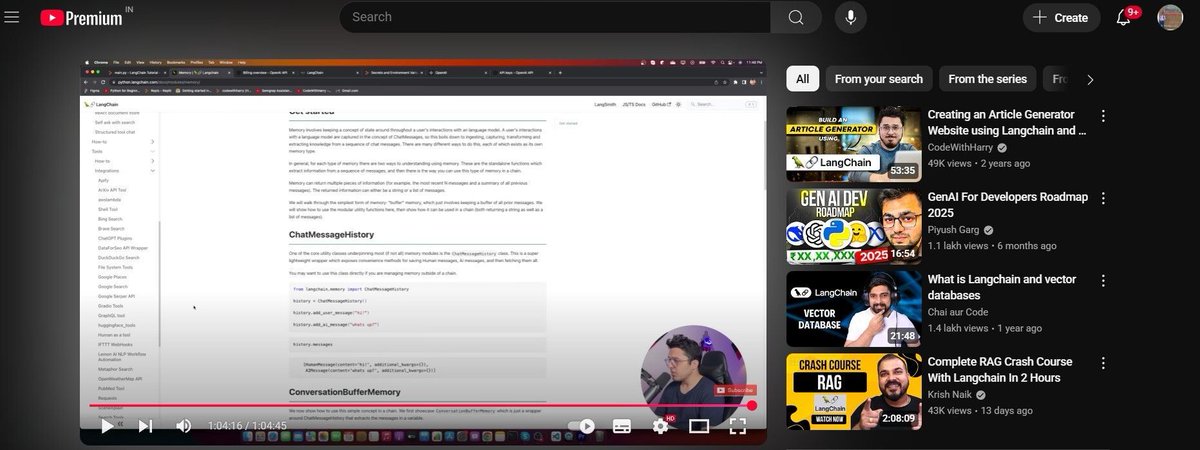Screen dimensions: 1200x450
Task: Open the account profile avatar
Action: point(1169,17)
